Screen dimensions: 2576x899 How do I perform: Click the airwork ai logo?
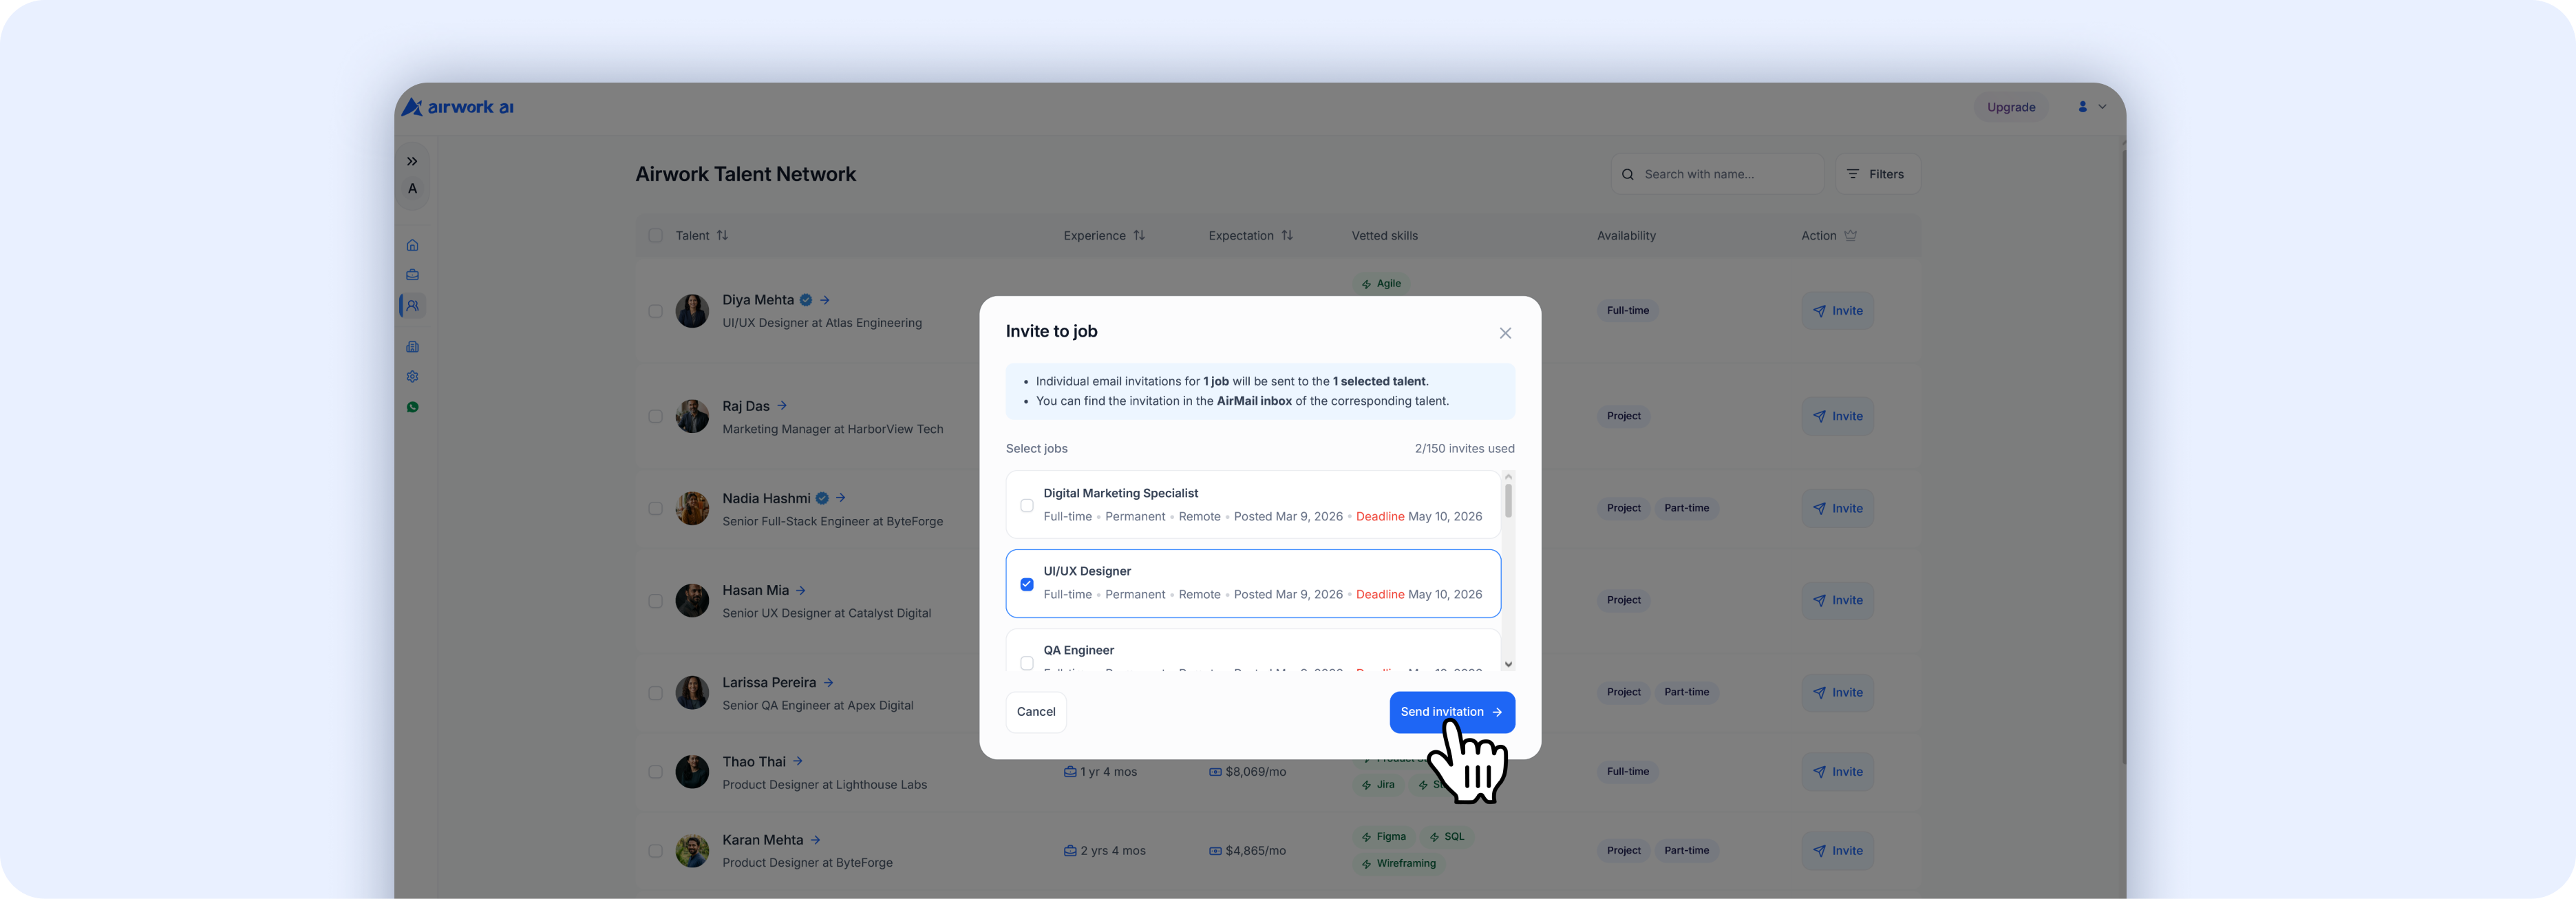(x=458, y=107)
